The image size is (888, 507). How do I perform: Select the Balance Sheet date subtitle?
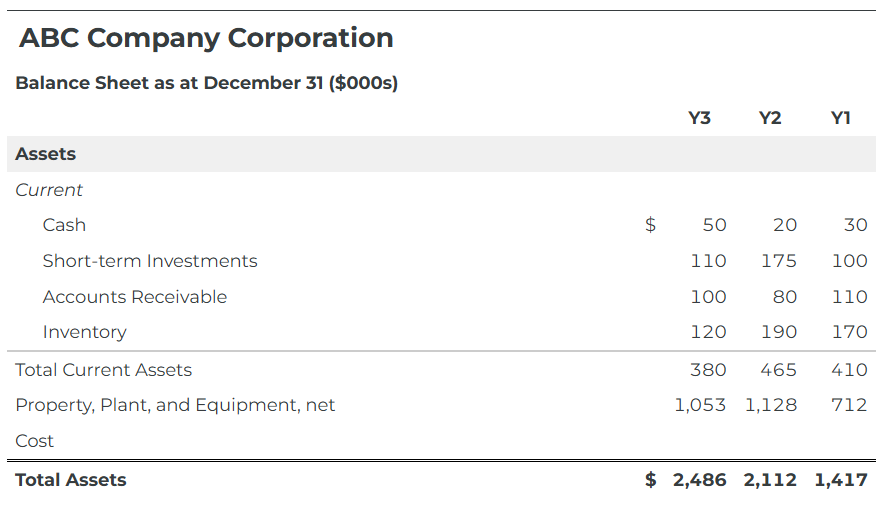click(x=206, y=83)
